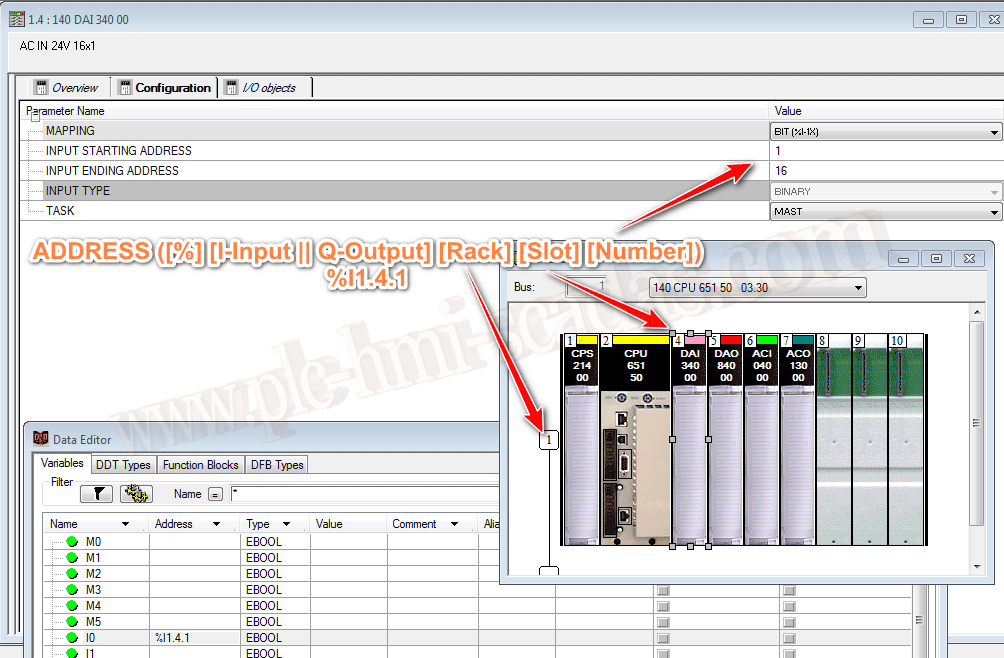Click the rack view vertical scrollbar
This screenshot has width=1004, height=658.
[x=977, y=420]
